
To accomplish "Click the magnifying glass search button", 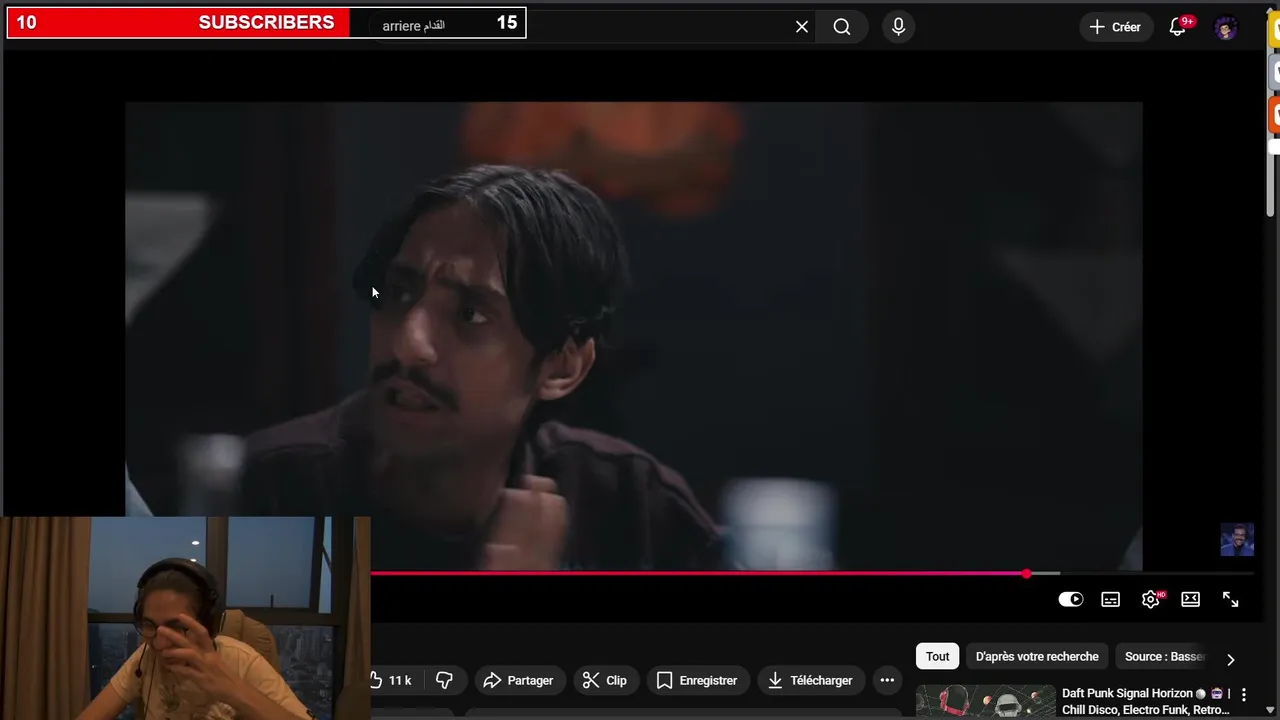I will click(842, 27).
